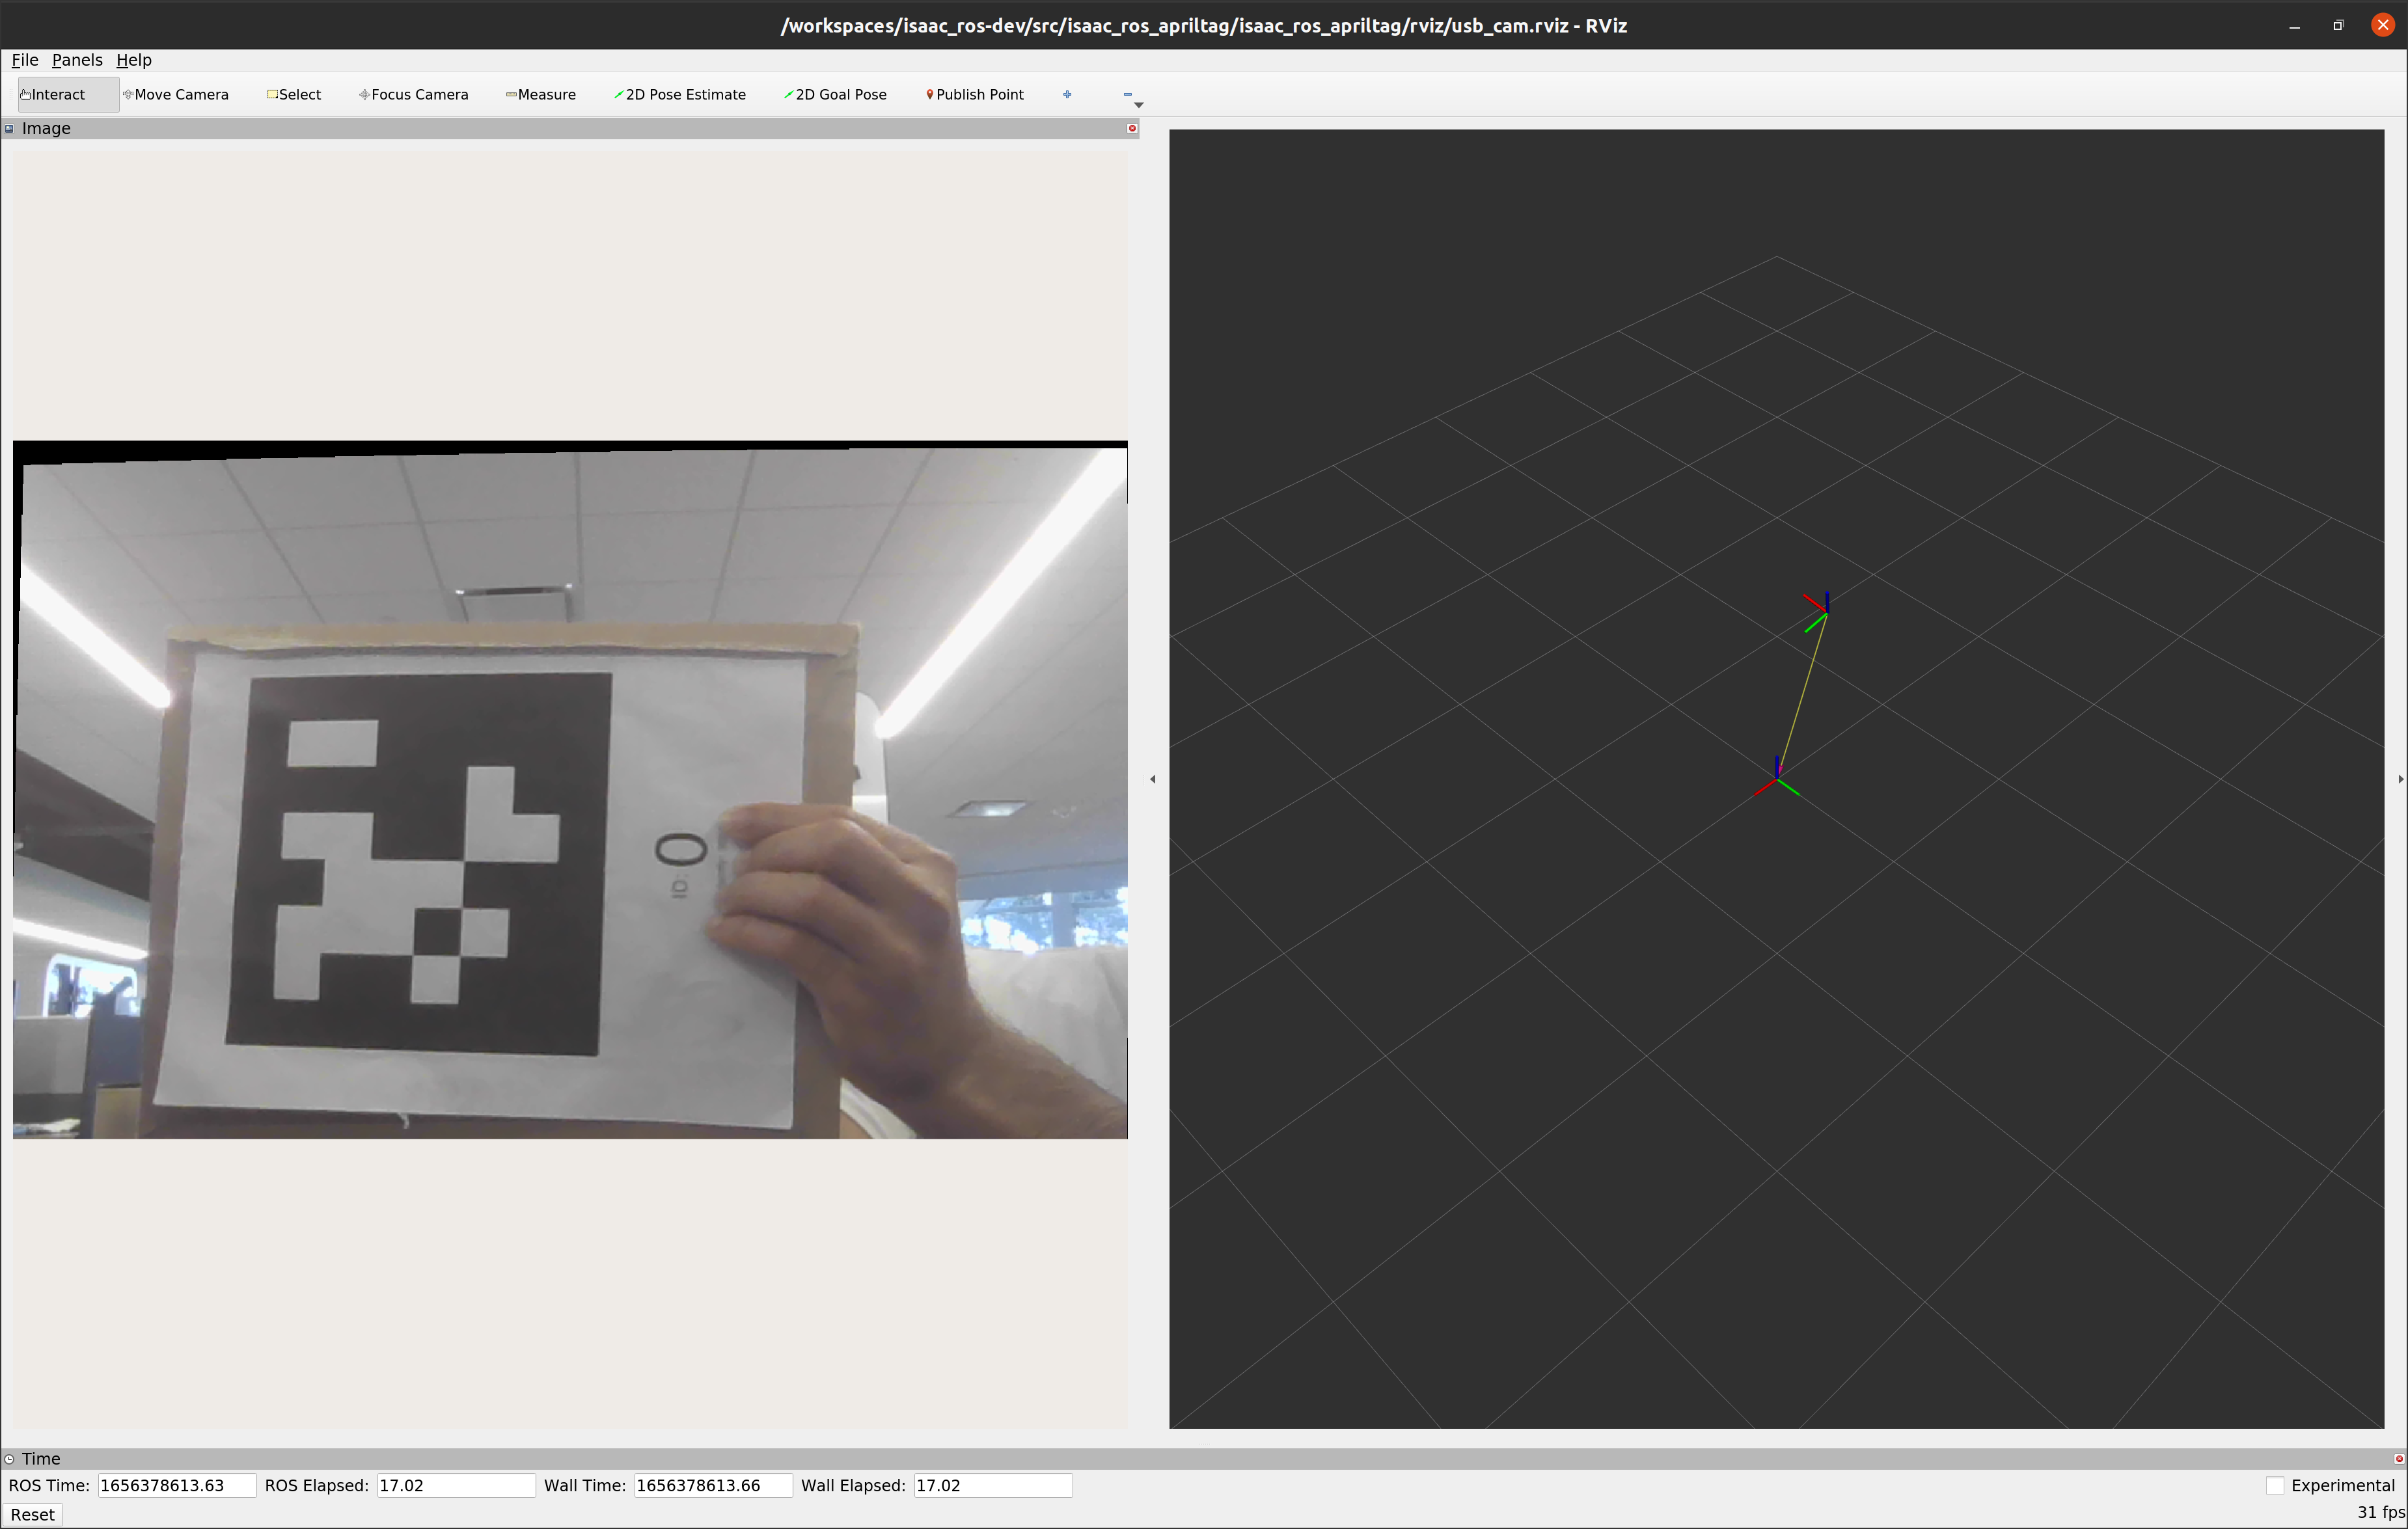Add a new tool with plus icon
The height and width of the screenshot is (1529, 2408).
coord(1067,95)
